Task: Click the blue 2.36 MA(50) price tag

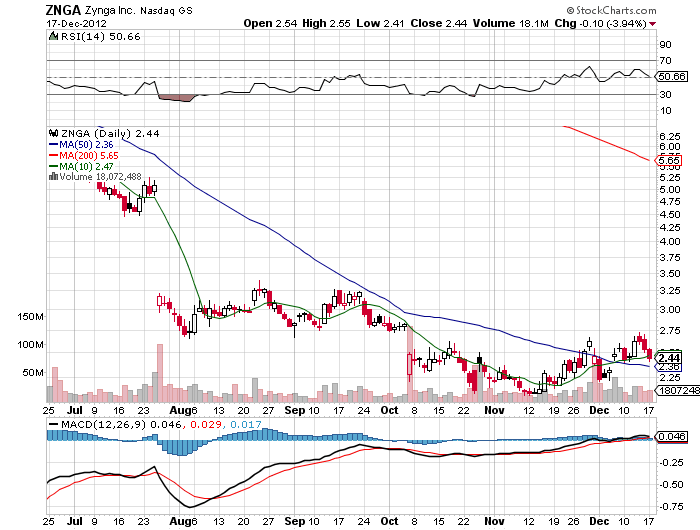Action: tap(668, 367)
